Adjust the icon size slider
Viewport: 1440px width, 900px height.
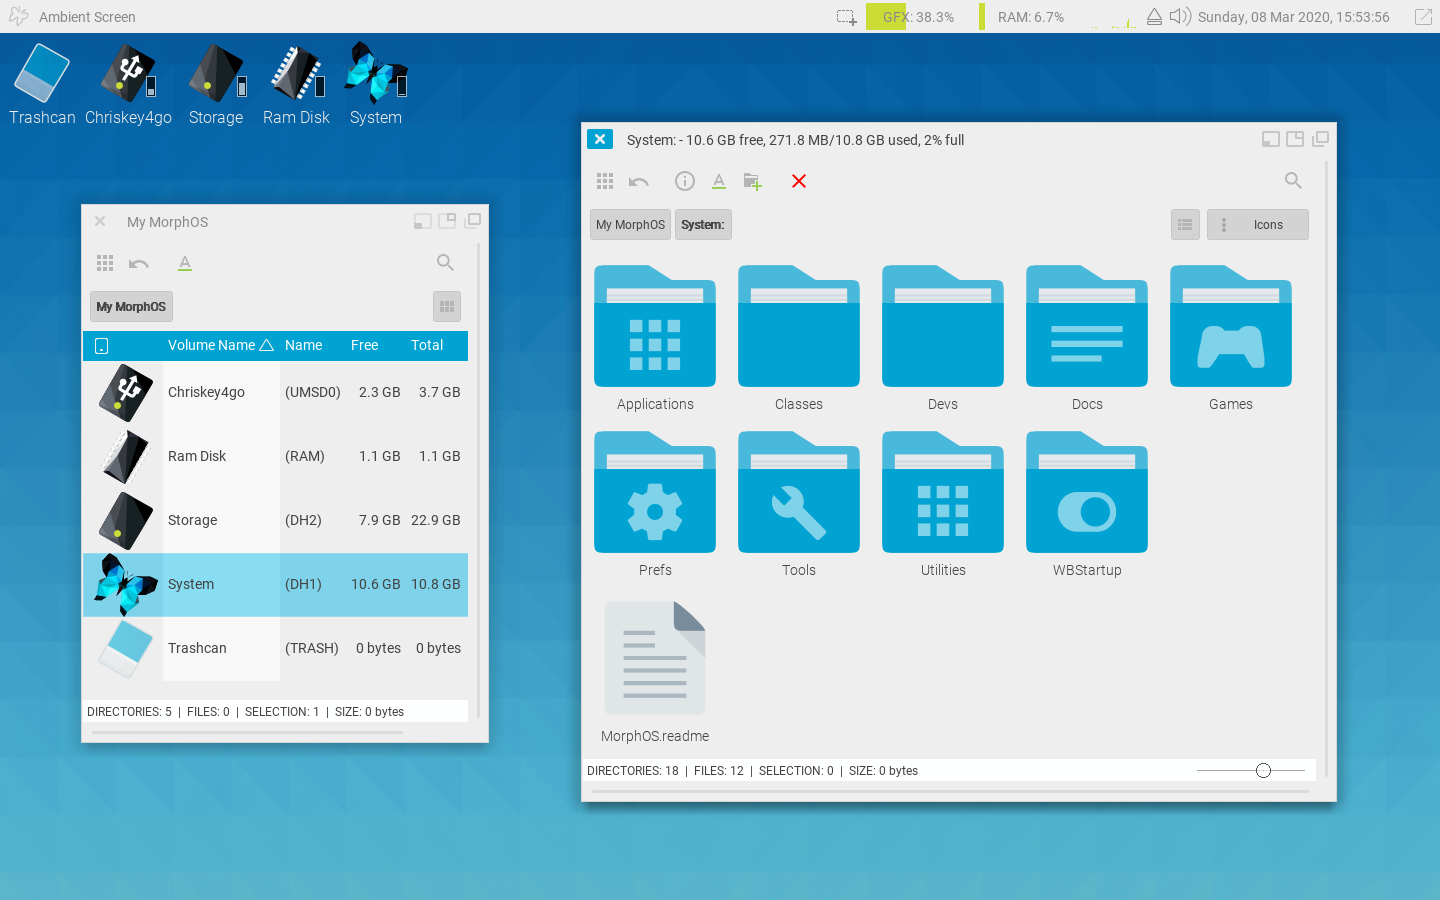tap(1263, 771)
